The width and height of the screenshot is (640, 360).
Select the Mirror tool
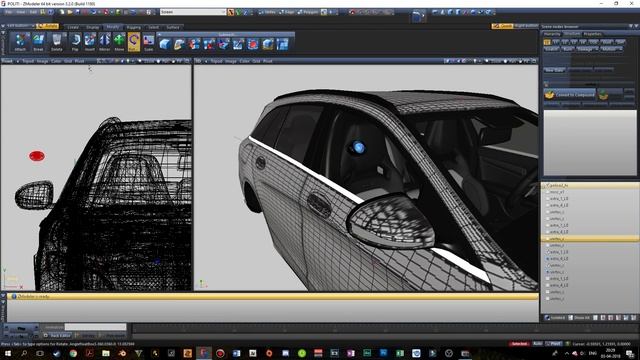tap(104, 42)
